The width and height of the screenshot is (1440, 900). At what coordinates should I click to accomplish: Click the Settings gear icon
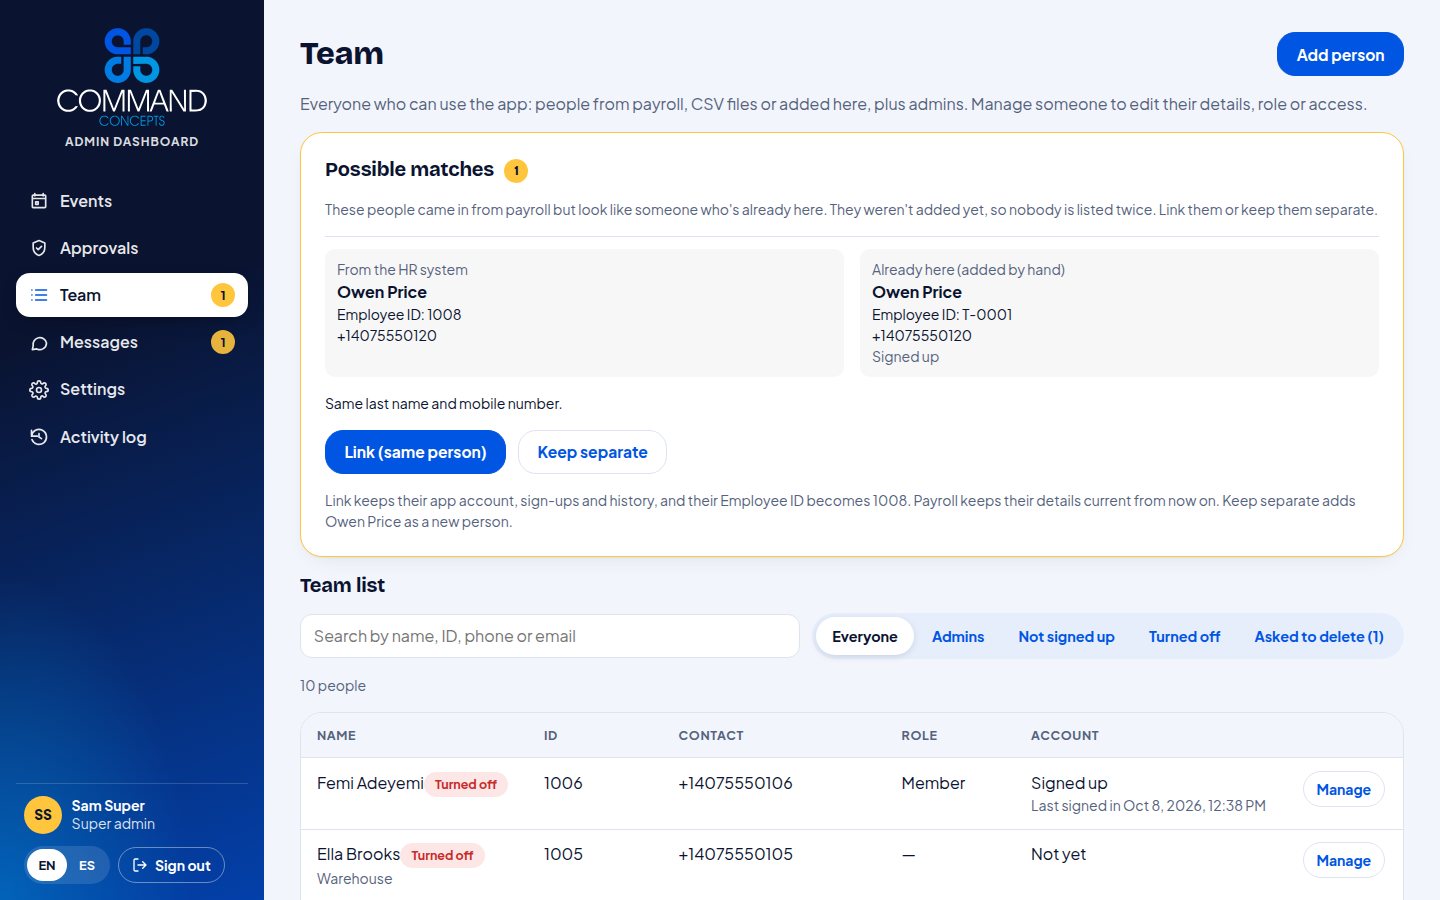[39, 390]
